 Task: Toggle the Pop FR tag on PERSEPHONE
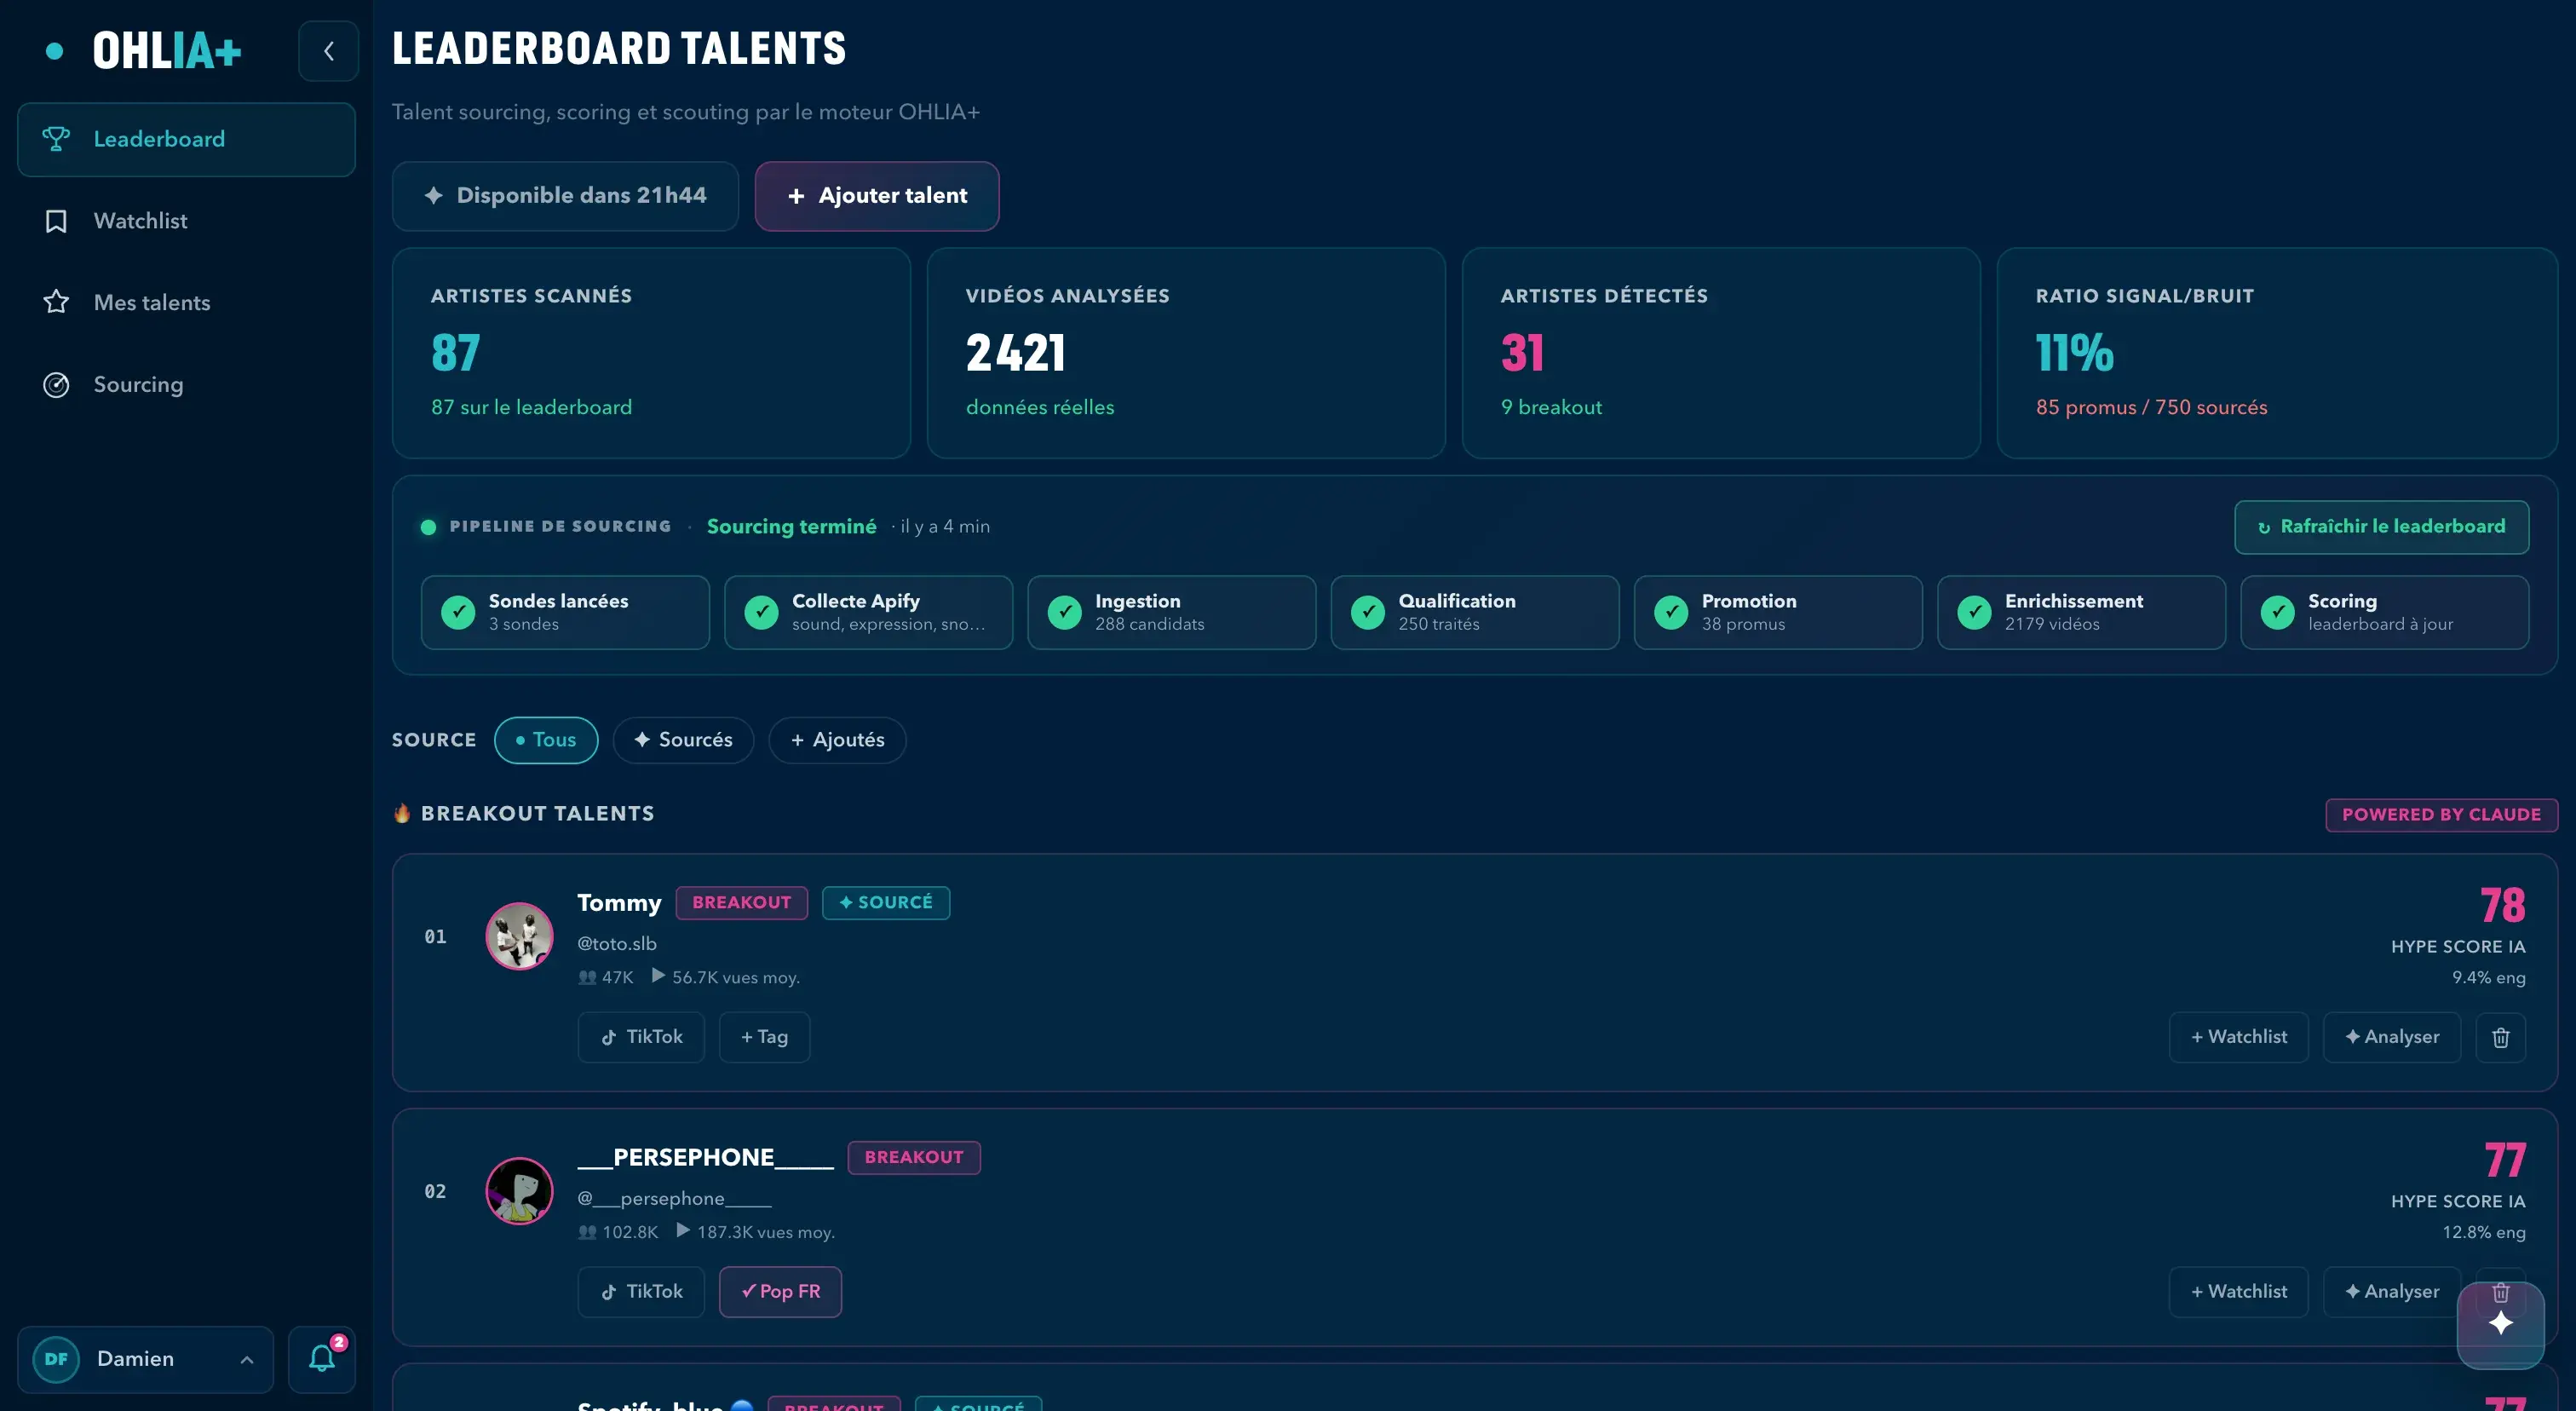(x=780, y=1292)
